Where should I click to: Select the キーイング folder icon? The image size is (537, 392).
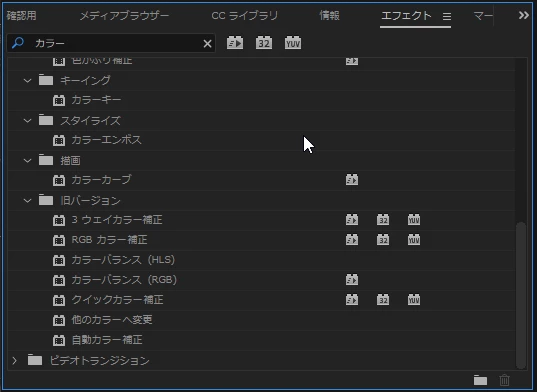click(46, 80)
